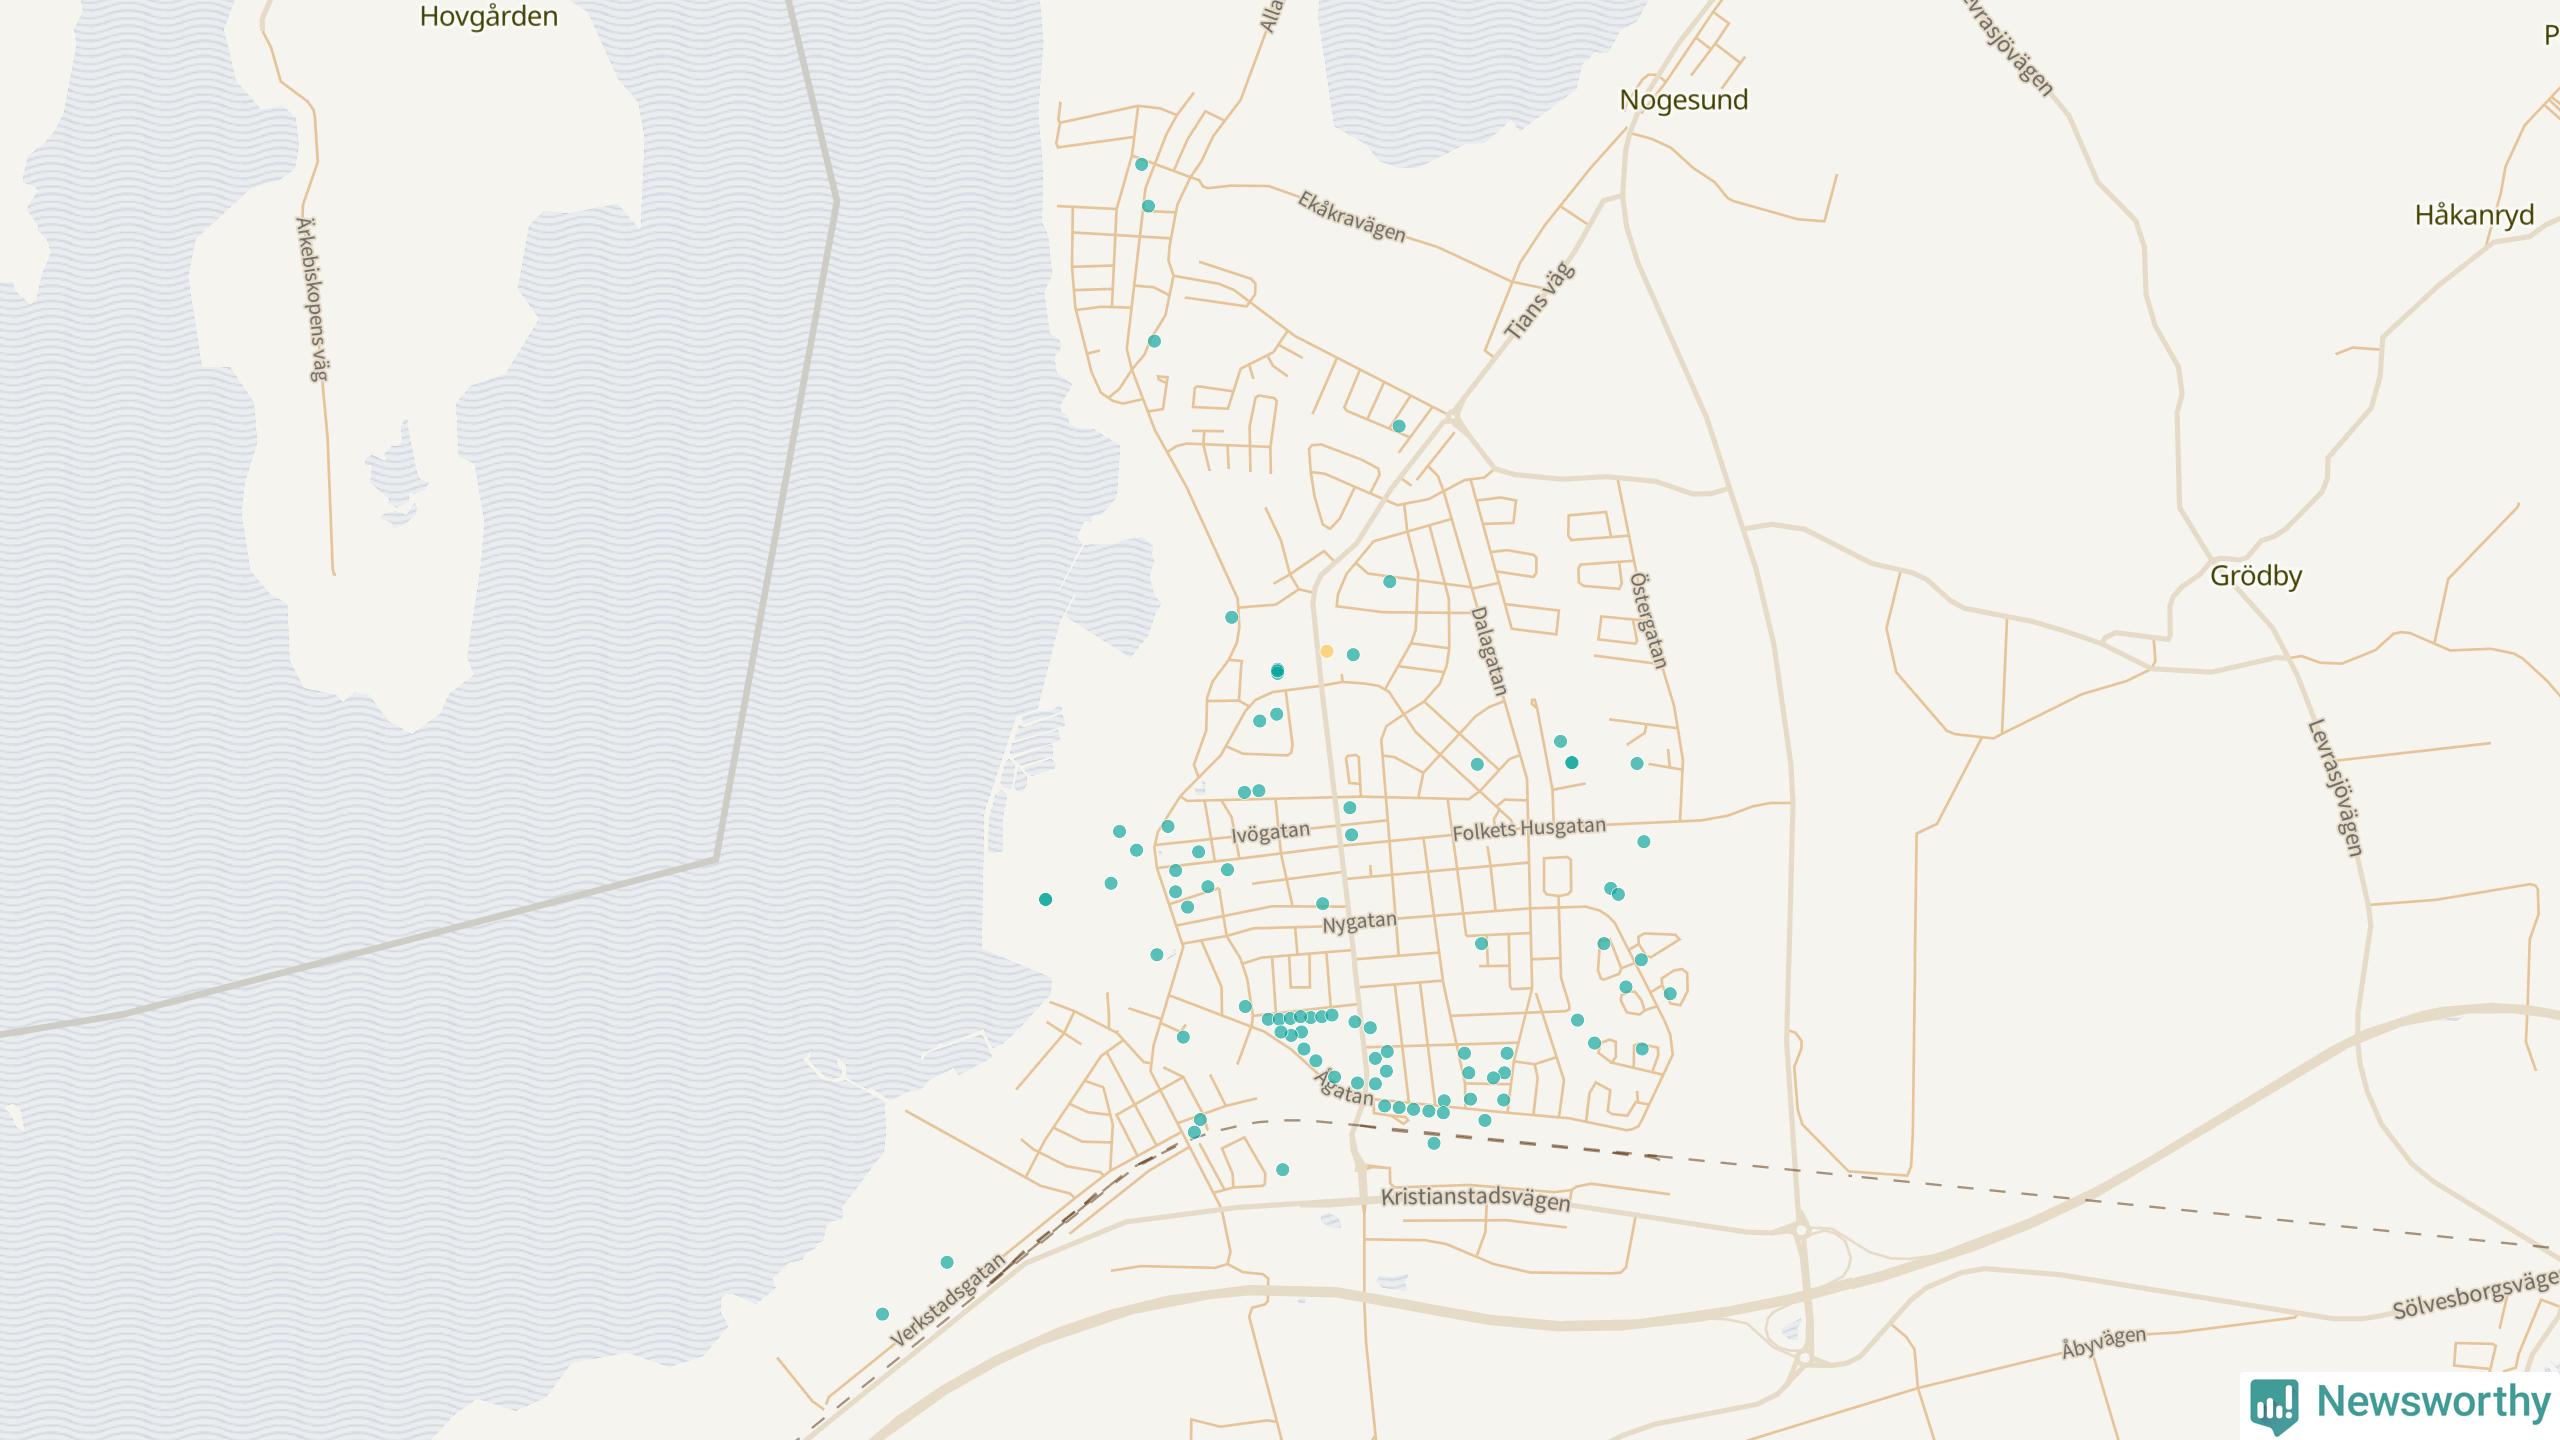
Task: Select the Hovgården place label
Action: tap(488, 16)
